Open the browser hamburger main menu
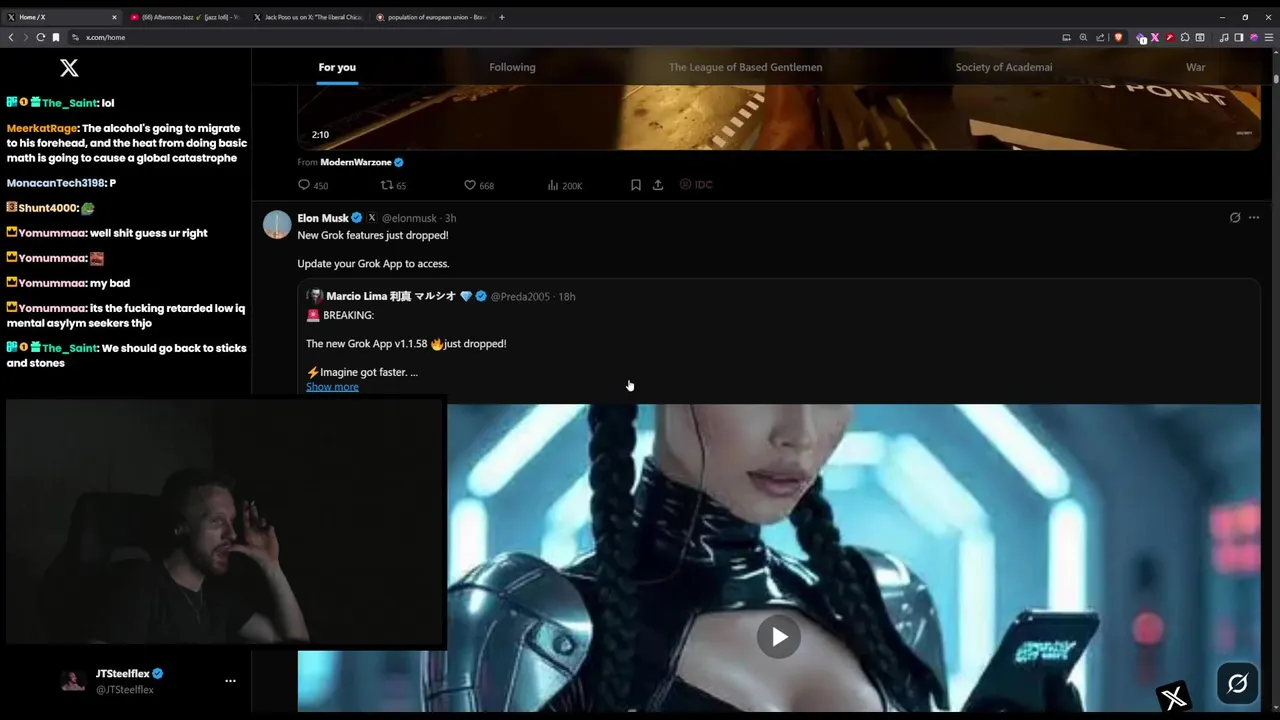Image resolution: width=1280 pixels, height=720 pixels. click(x=1269, y=37)
